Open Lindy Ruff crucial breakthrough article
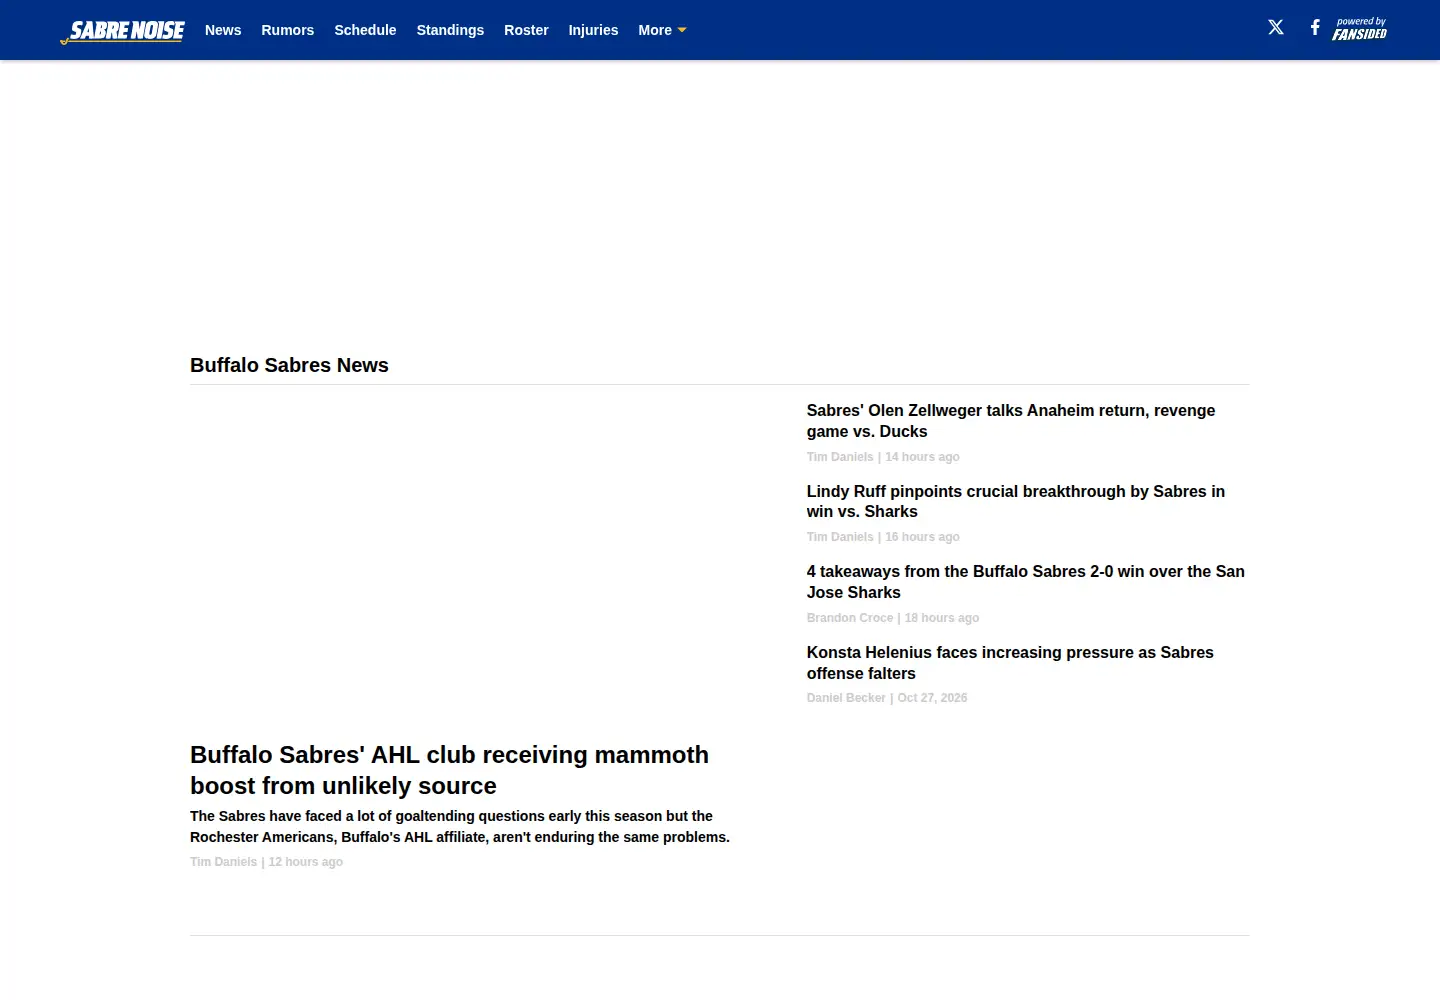 point(1016,501)
